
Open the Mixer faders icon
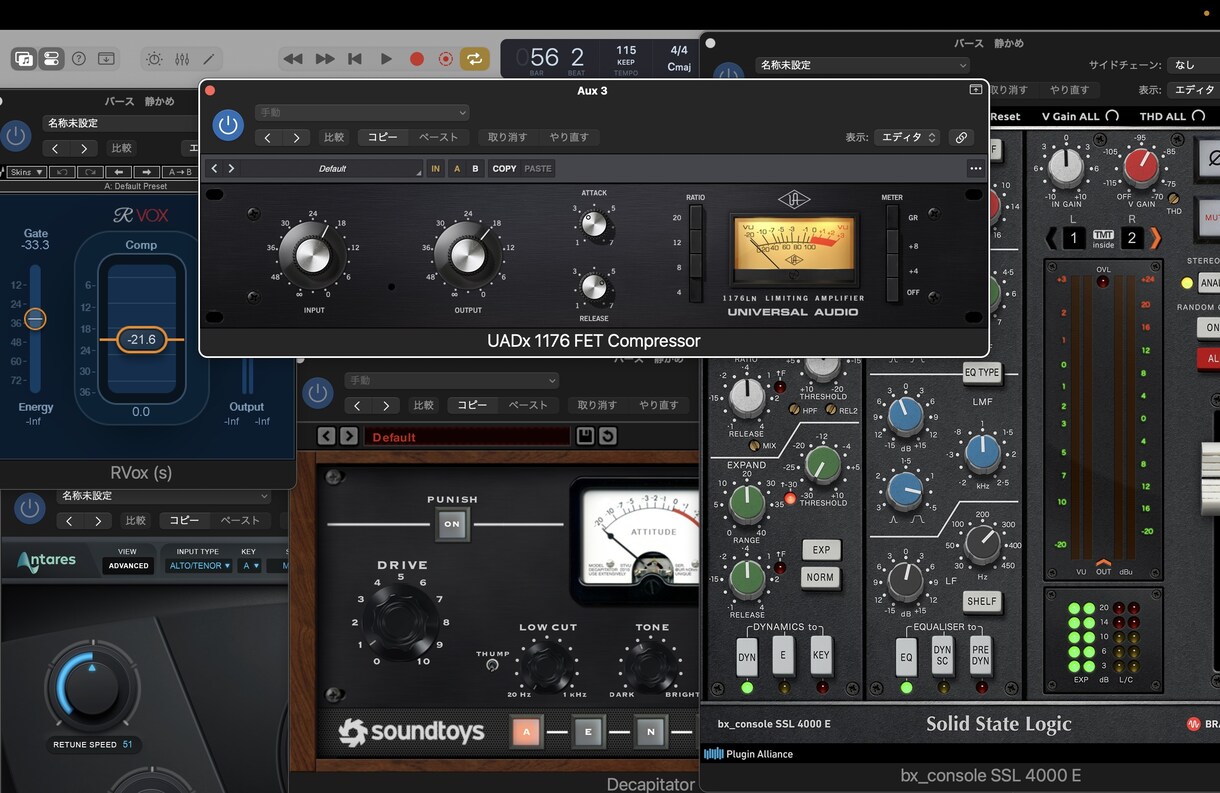[182, 59]
